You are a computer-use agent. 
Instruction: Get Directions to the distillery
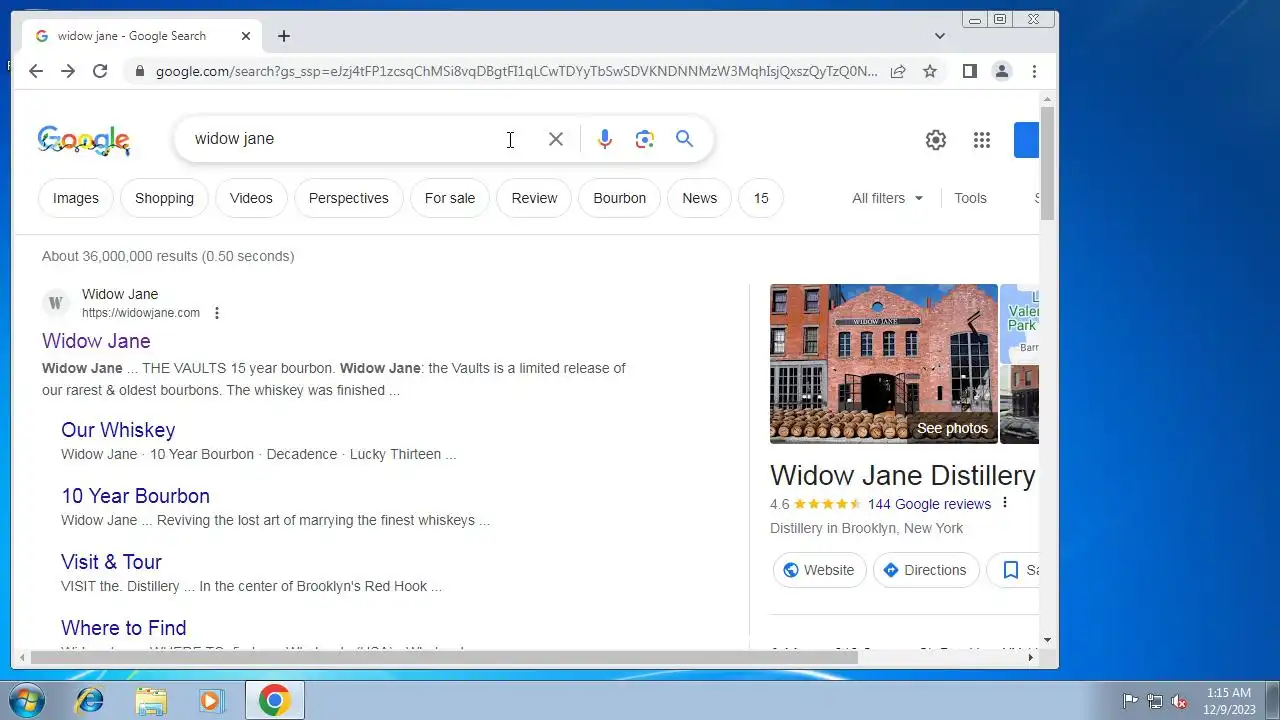[925, 570]
